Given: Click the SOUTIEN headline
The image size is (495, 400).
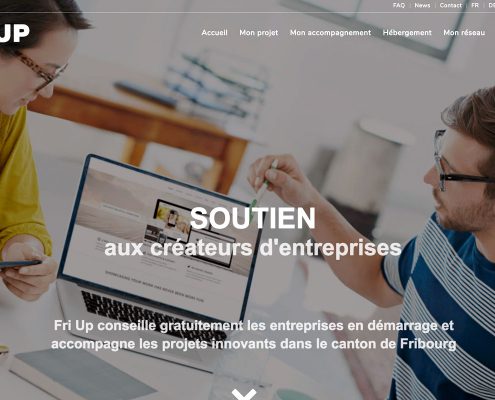Looking at the screenshot, I should (x=252, y=218).
